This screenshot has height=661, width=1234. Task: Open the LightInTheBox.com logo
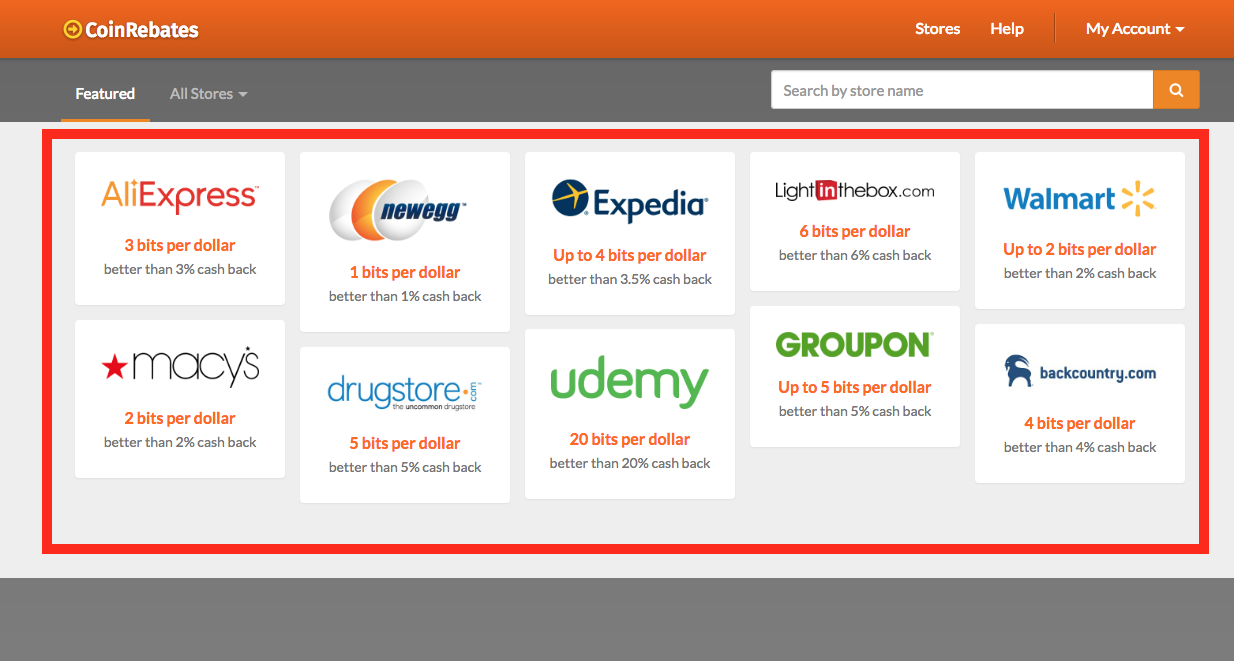pos(855,190)
